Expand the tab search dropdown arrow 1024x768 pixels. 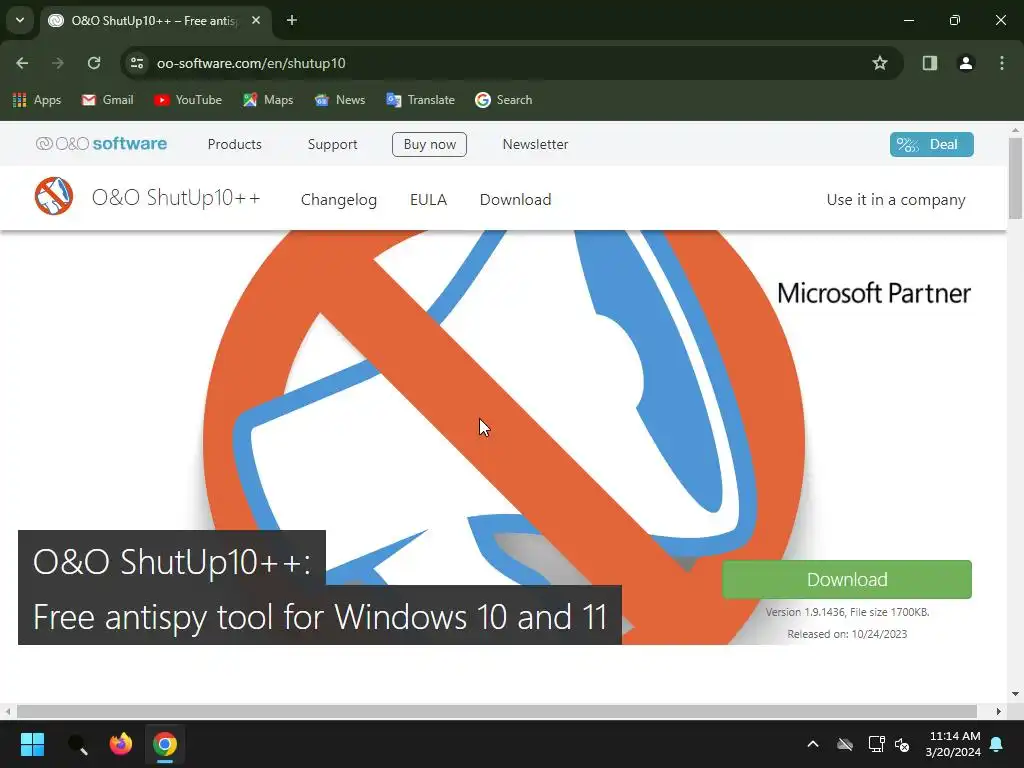[20, 20]
